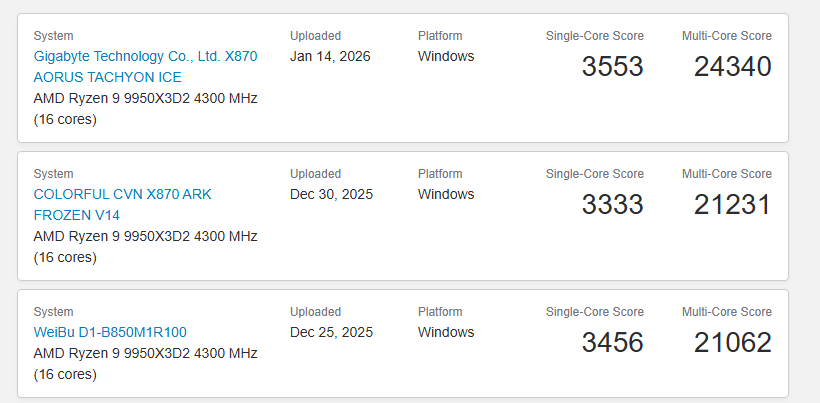Image resolution: width=820 pixels, height=403 pixels.
Task: Click the multi-core score 21231
Action: pos(733,205)
